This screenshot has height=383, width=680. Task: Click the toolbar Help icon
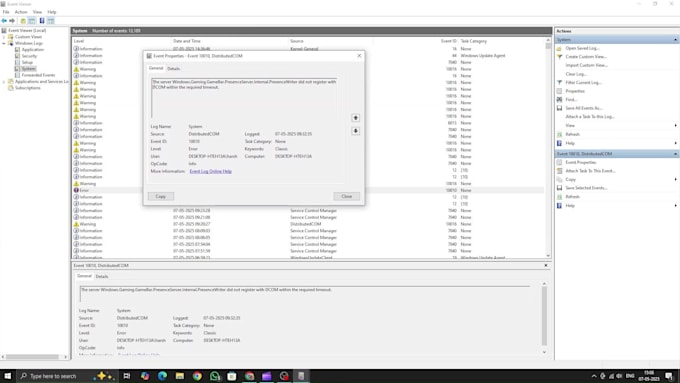pyautogui.click(x=42, y=21)
